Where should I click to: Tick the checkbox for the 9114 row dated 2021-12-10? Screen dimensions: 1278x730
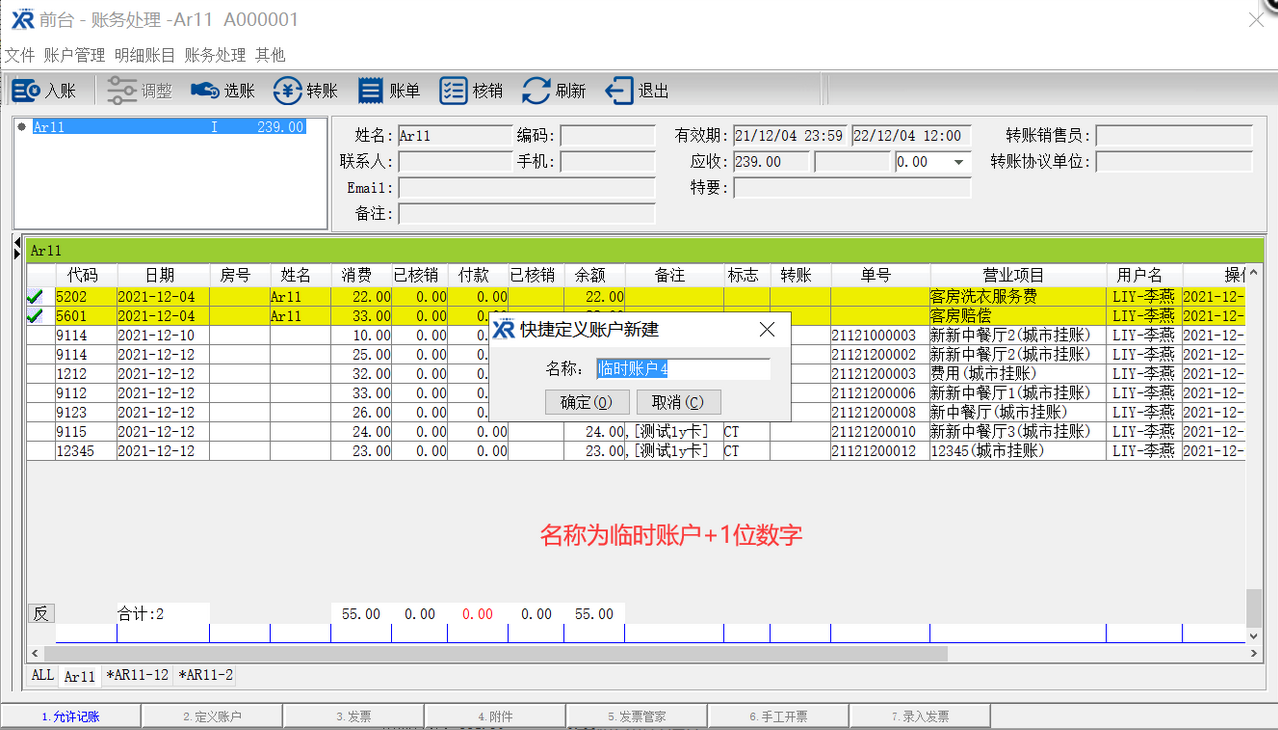pos(39,335)
